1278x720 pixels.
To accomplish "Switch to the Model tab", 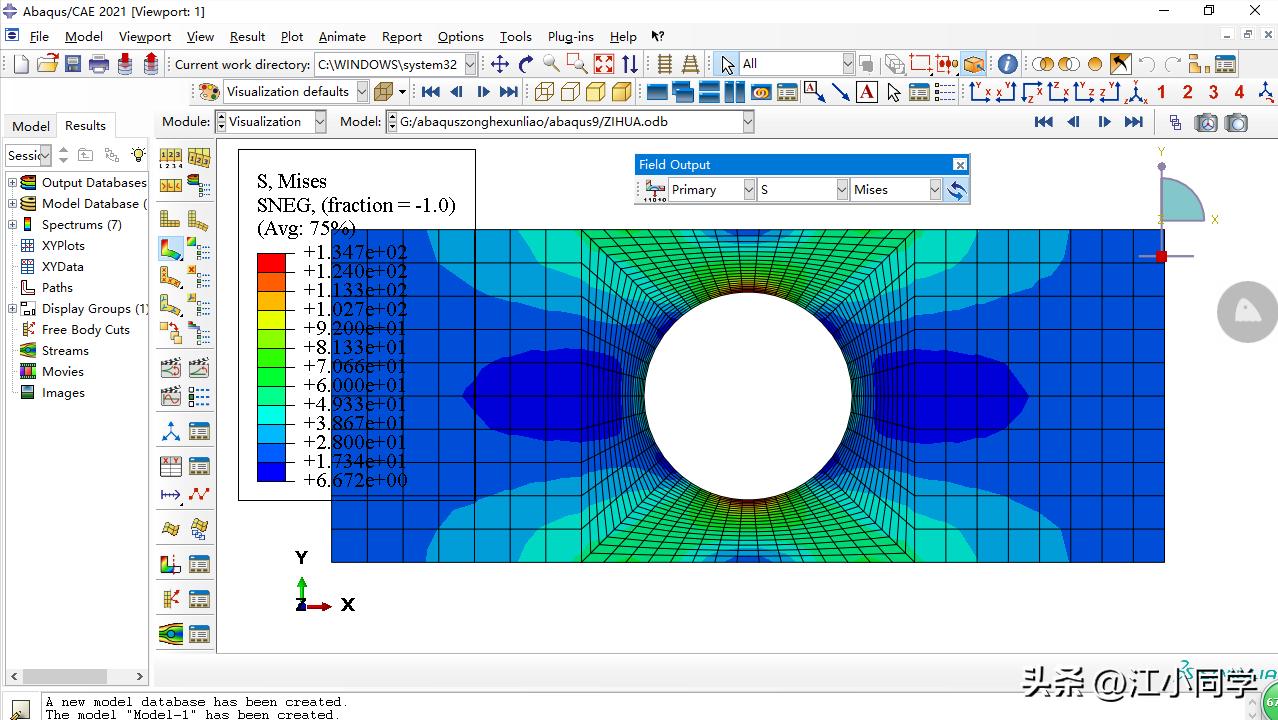I will click(x=30, y=126).
